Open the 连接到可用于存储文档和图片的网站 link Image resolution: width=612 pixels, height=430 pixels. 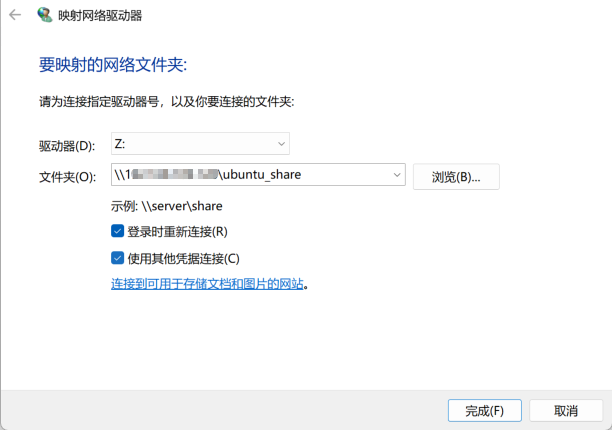coord(207,284)
